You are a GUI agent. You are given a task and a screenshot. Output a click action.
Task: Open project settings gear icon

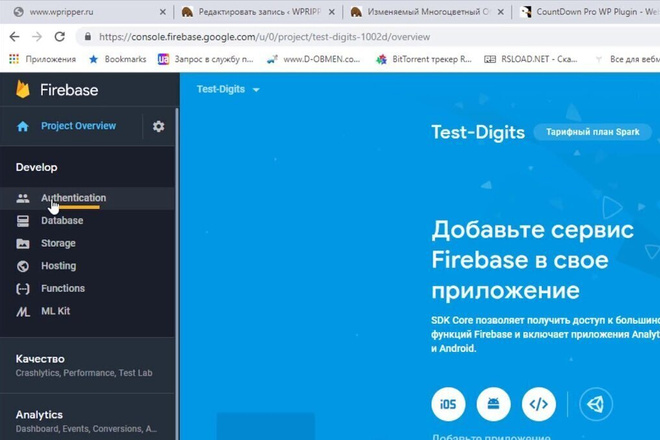(x=158, y=126)
